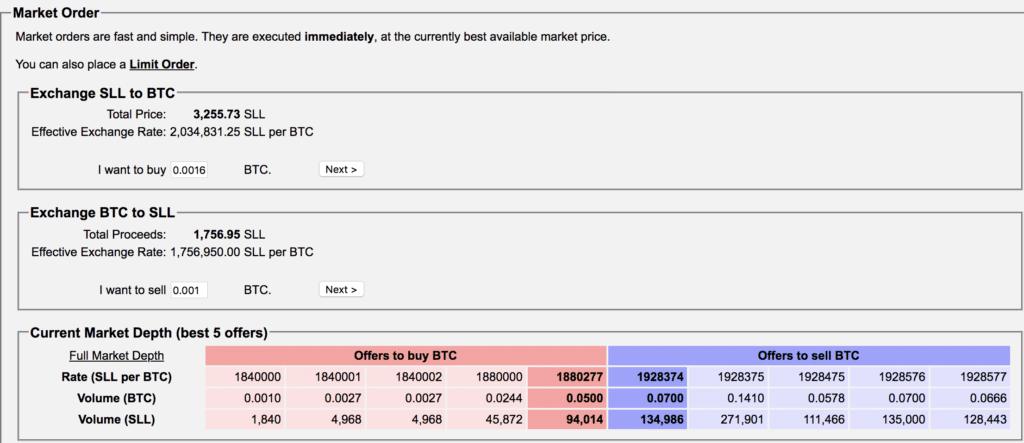
Task: Select the 94,014 SLL volume cell
Action: (x=567, y=420)
